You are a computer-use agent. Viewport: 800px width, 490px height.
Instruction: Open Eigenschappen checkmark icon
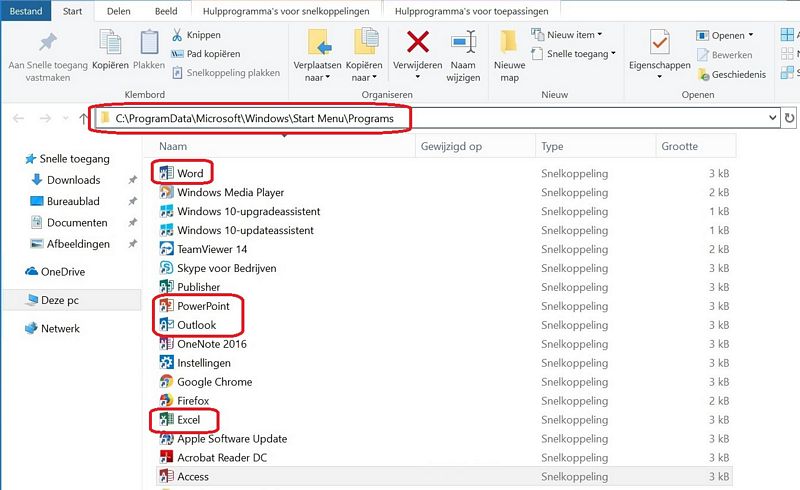660,42
